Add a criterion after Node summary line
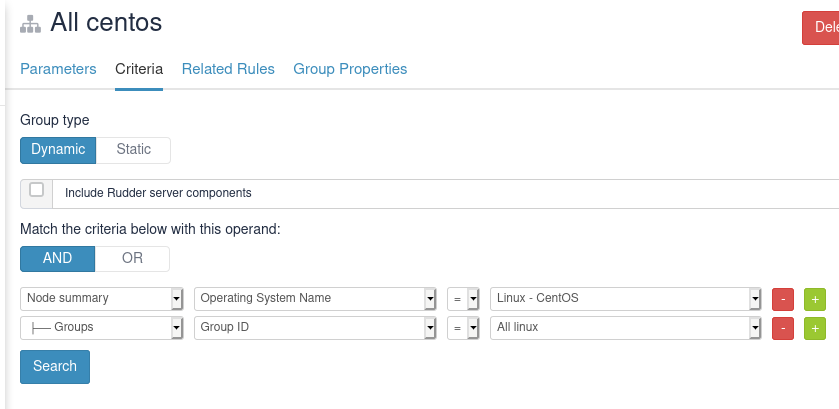This screenshot has width=839, height=409. 815,299
